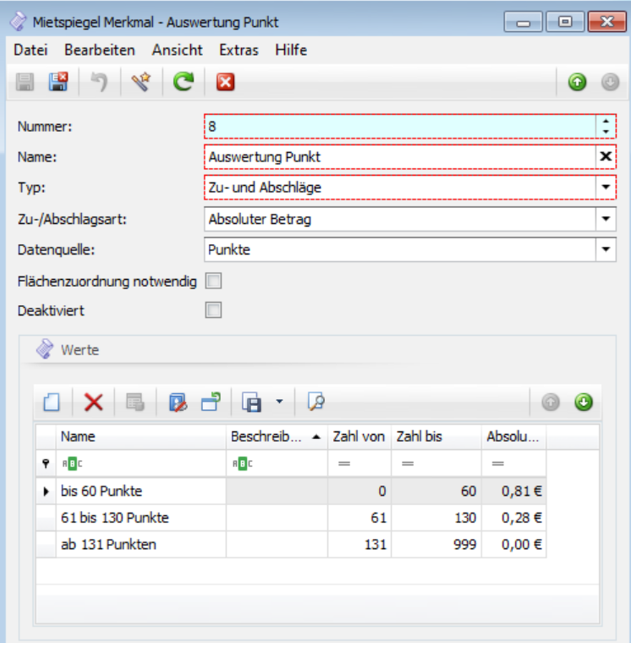Delete selected row with red X in Werte

93,402
